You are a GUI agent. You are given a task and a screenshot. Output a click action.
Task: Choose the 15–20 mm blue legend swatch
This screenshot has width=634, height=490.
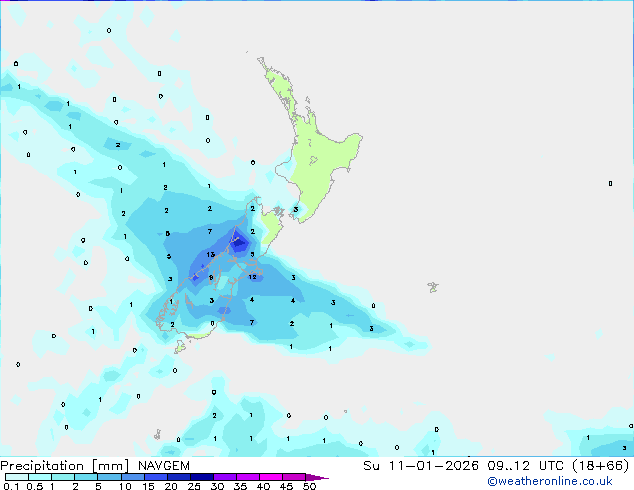tap(155, 477)
